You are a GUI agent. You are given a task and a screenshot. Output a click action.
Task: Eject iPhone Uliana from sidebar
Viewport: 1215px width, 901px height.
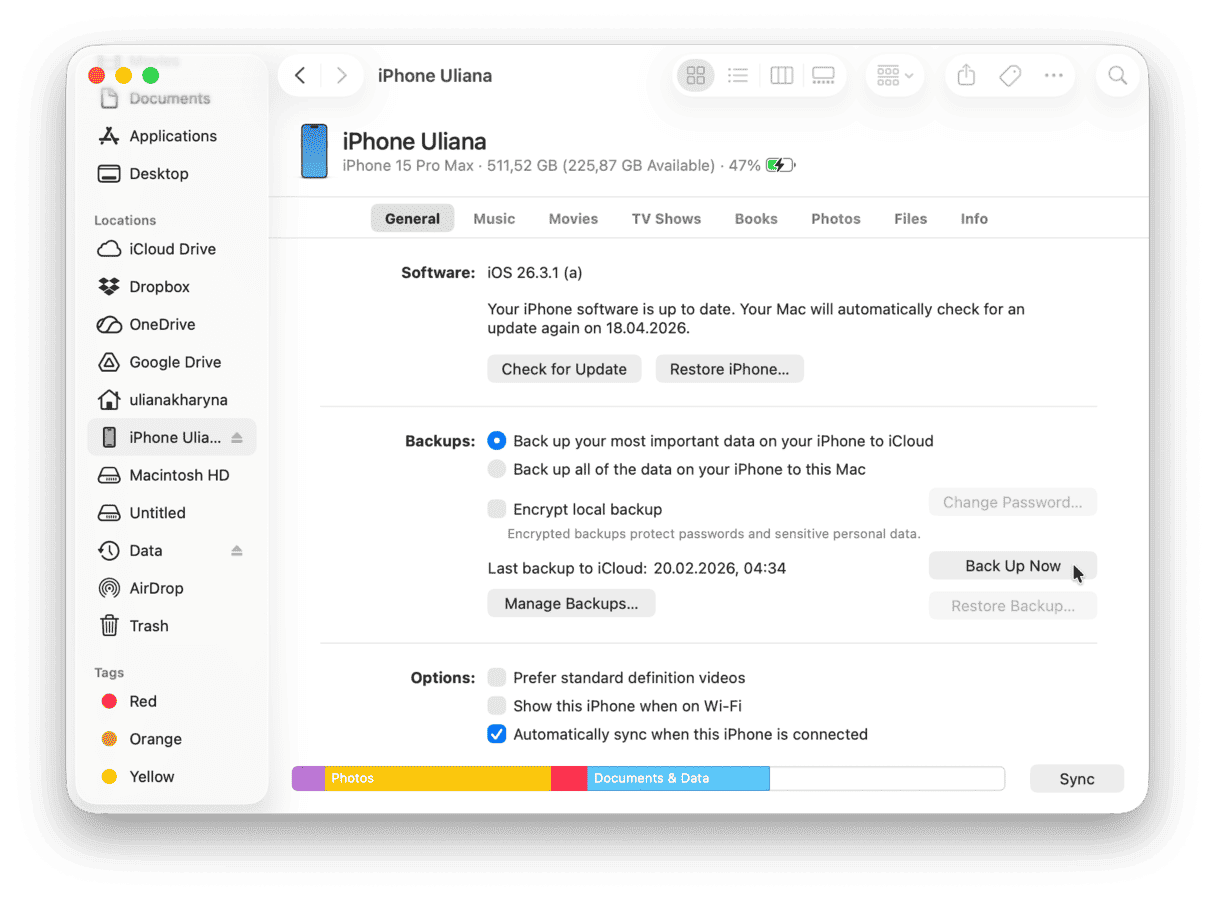coord(237,438)
